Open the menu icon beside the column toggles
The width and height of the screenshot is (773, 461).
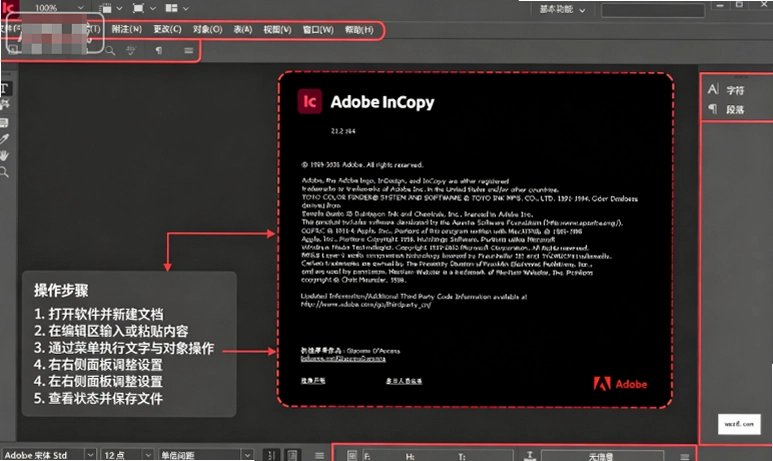point(319,456)
